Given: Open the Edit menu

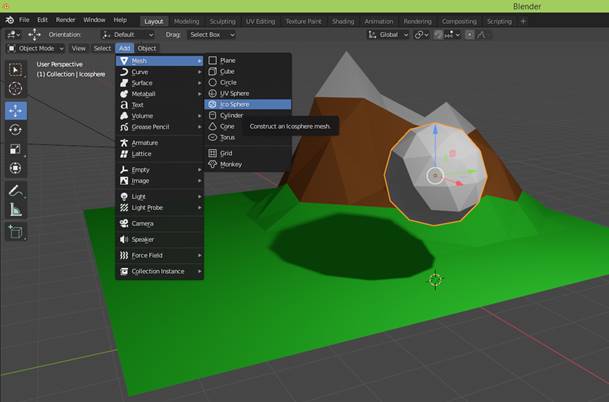Looking at the screenshot, I should (42, 20).
